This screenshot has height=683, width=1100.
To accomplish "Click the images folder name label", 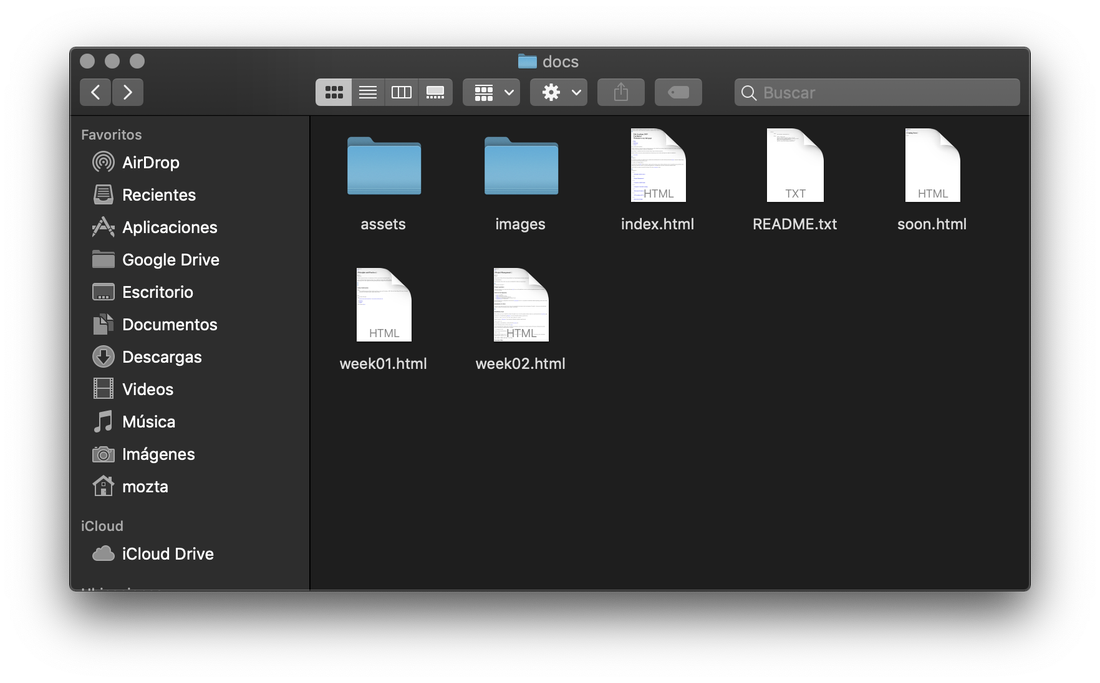I will click(520, 224).
